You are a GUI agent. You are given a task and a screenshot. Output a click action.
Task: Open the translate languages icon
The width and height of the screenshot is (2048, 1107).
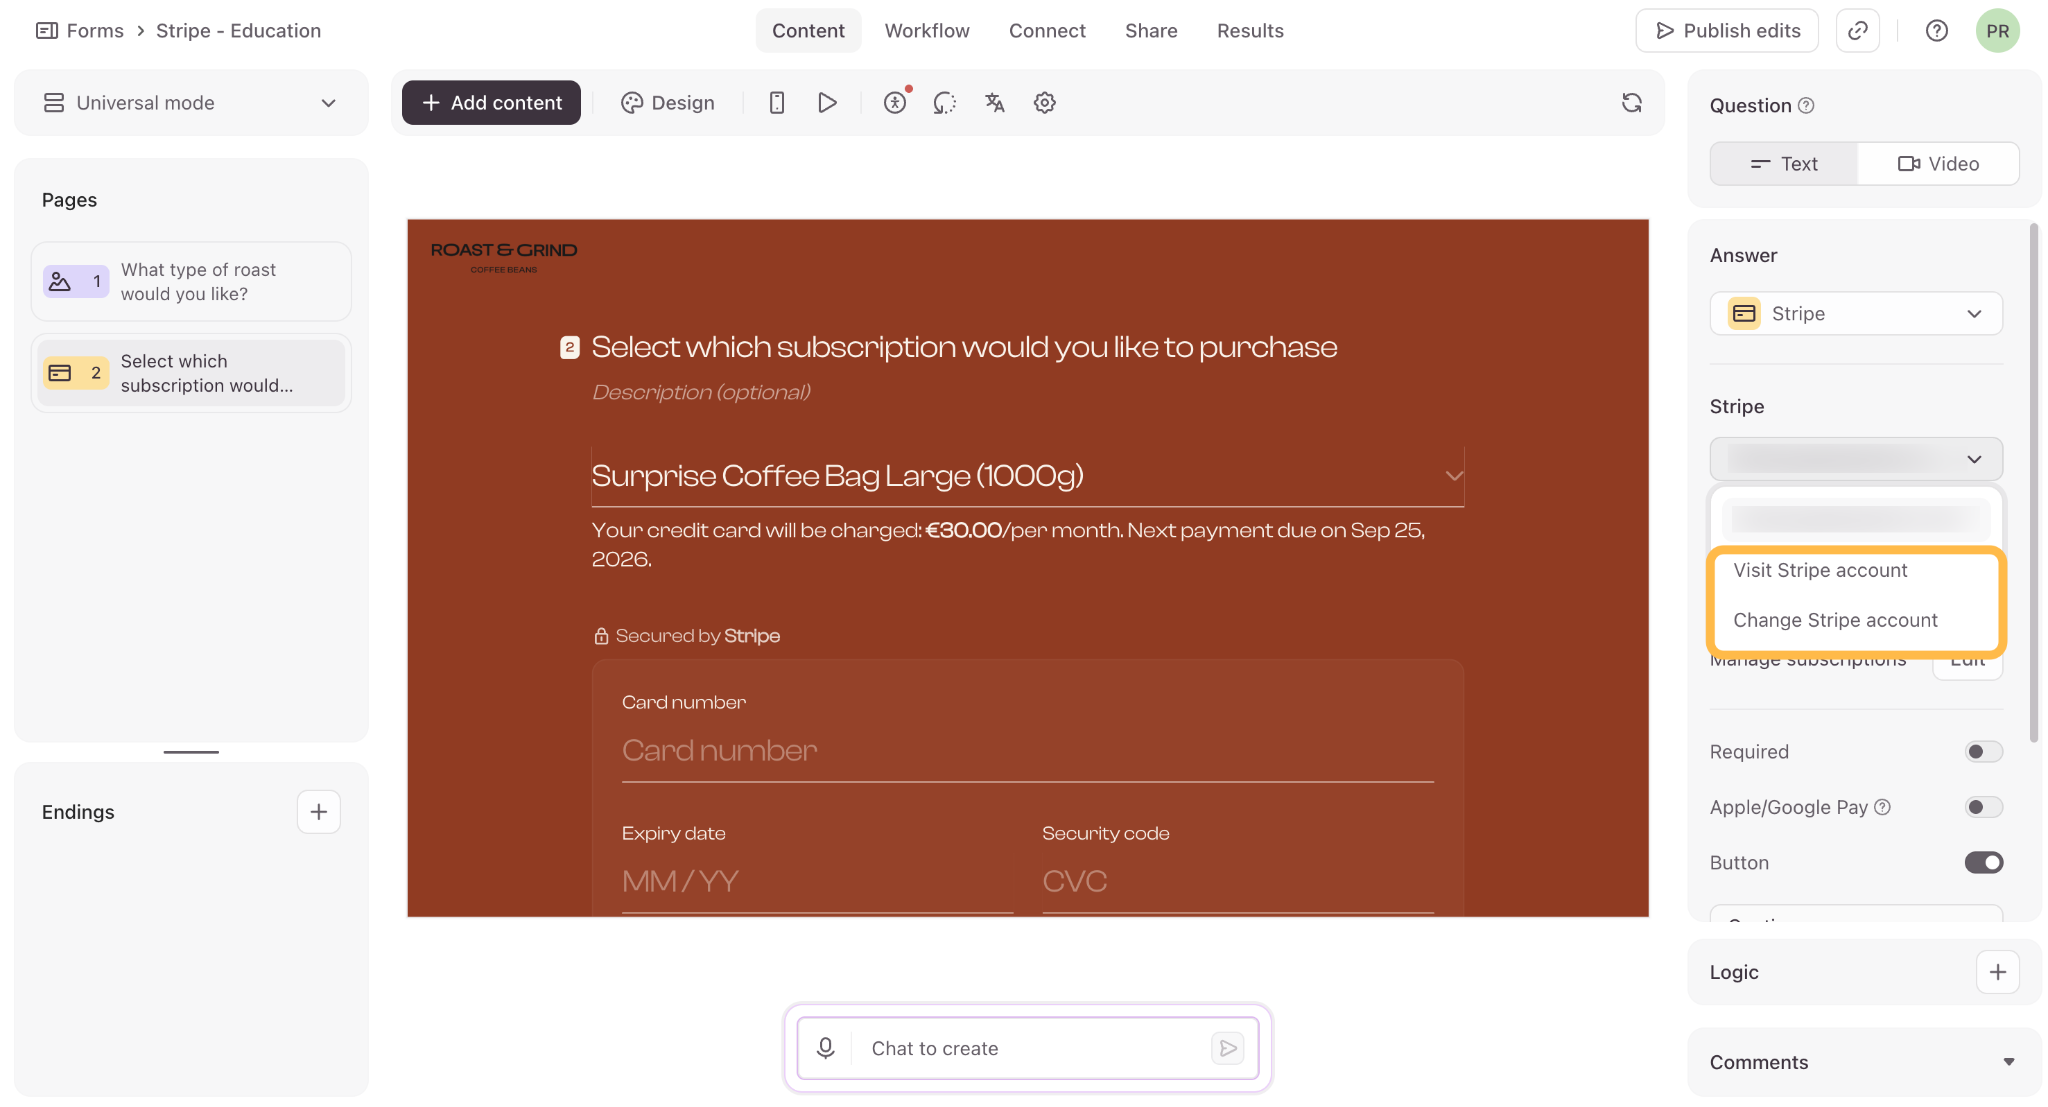pos(995,103)
